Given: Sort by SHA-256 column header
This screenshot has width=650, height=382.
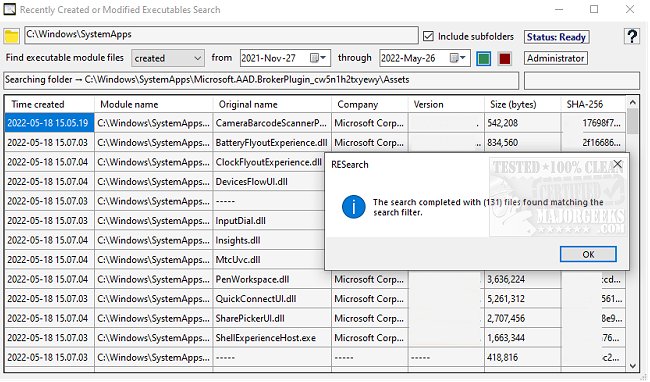Looking at the screenshot, I should pyautogui.click(x=593, y=104).
